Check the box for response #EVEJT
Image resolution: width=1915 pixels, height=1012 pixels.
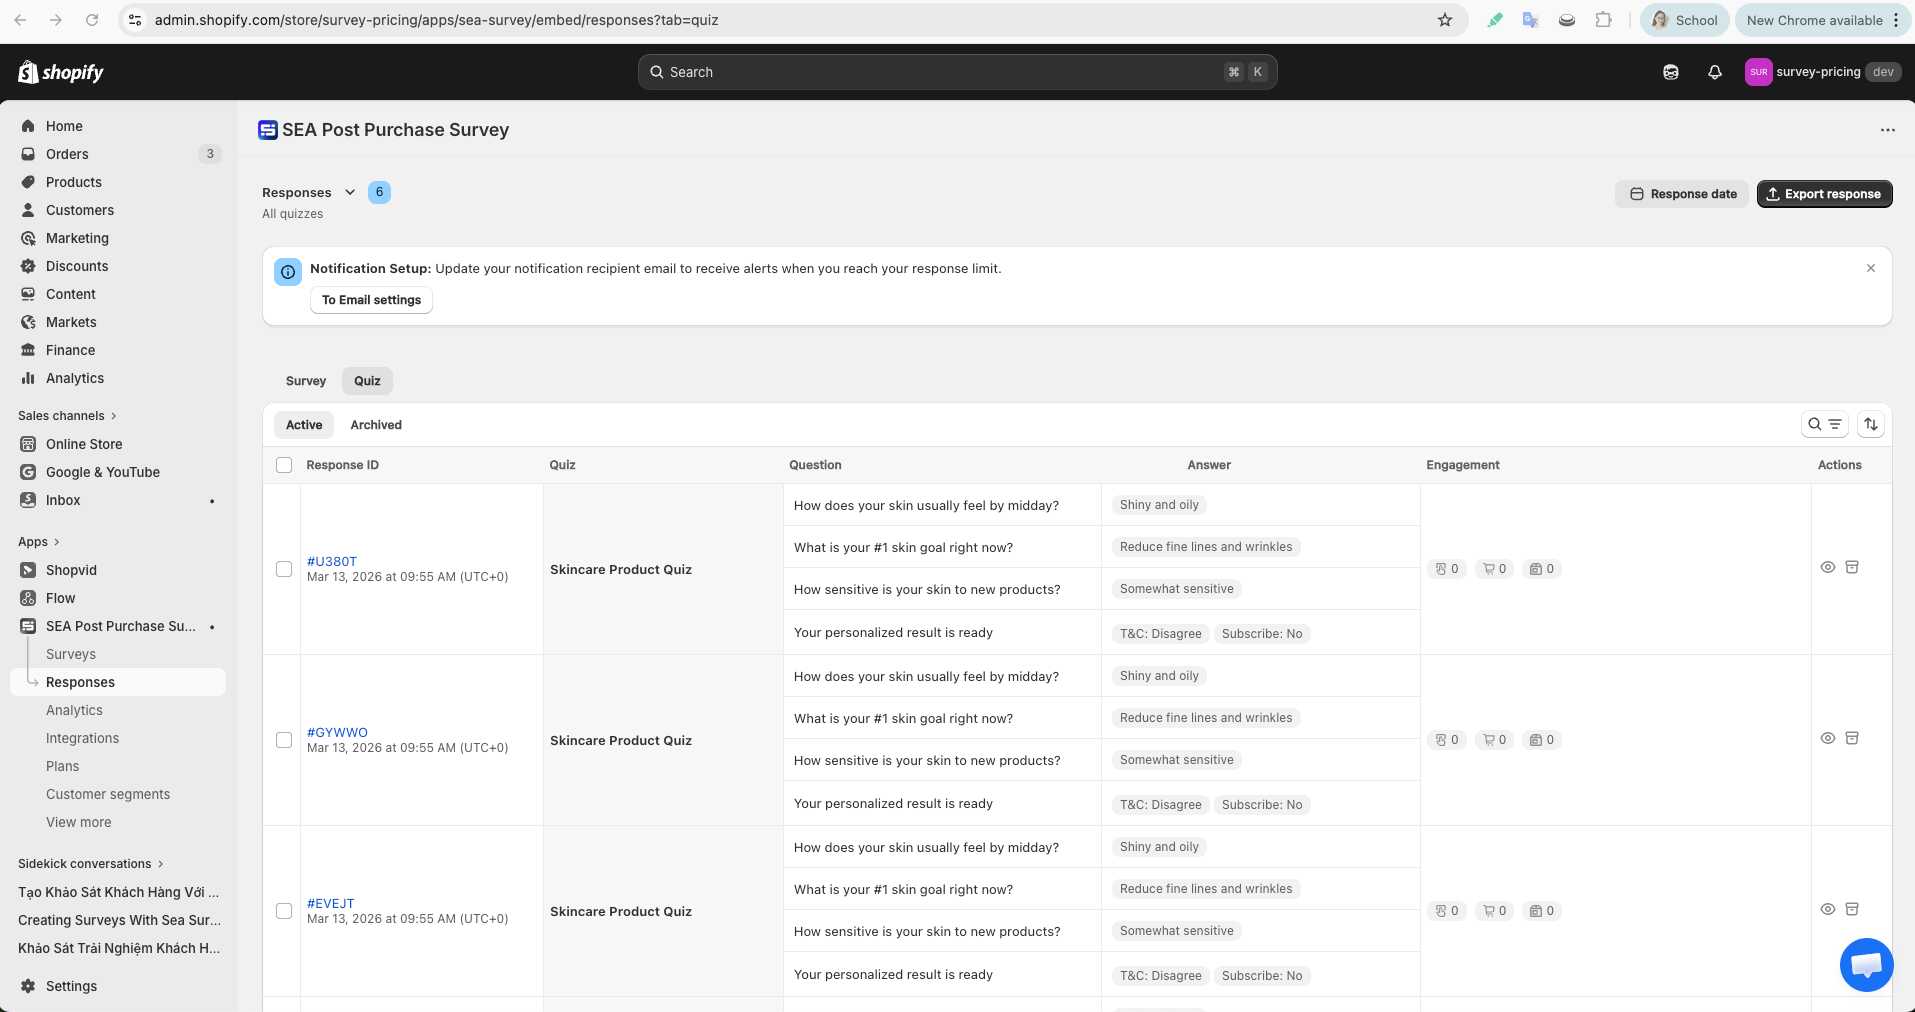(x=284, y=911)
